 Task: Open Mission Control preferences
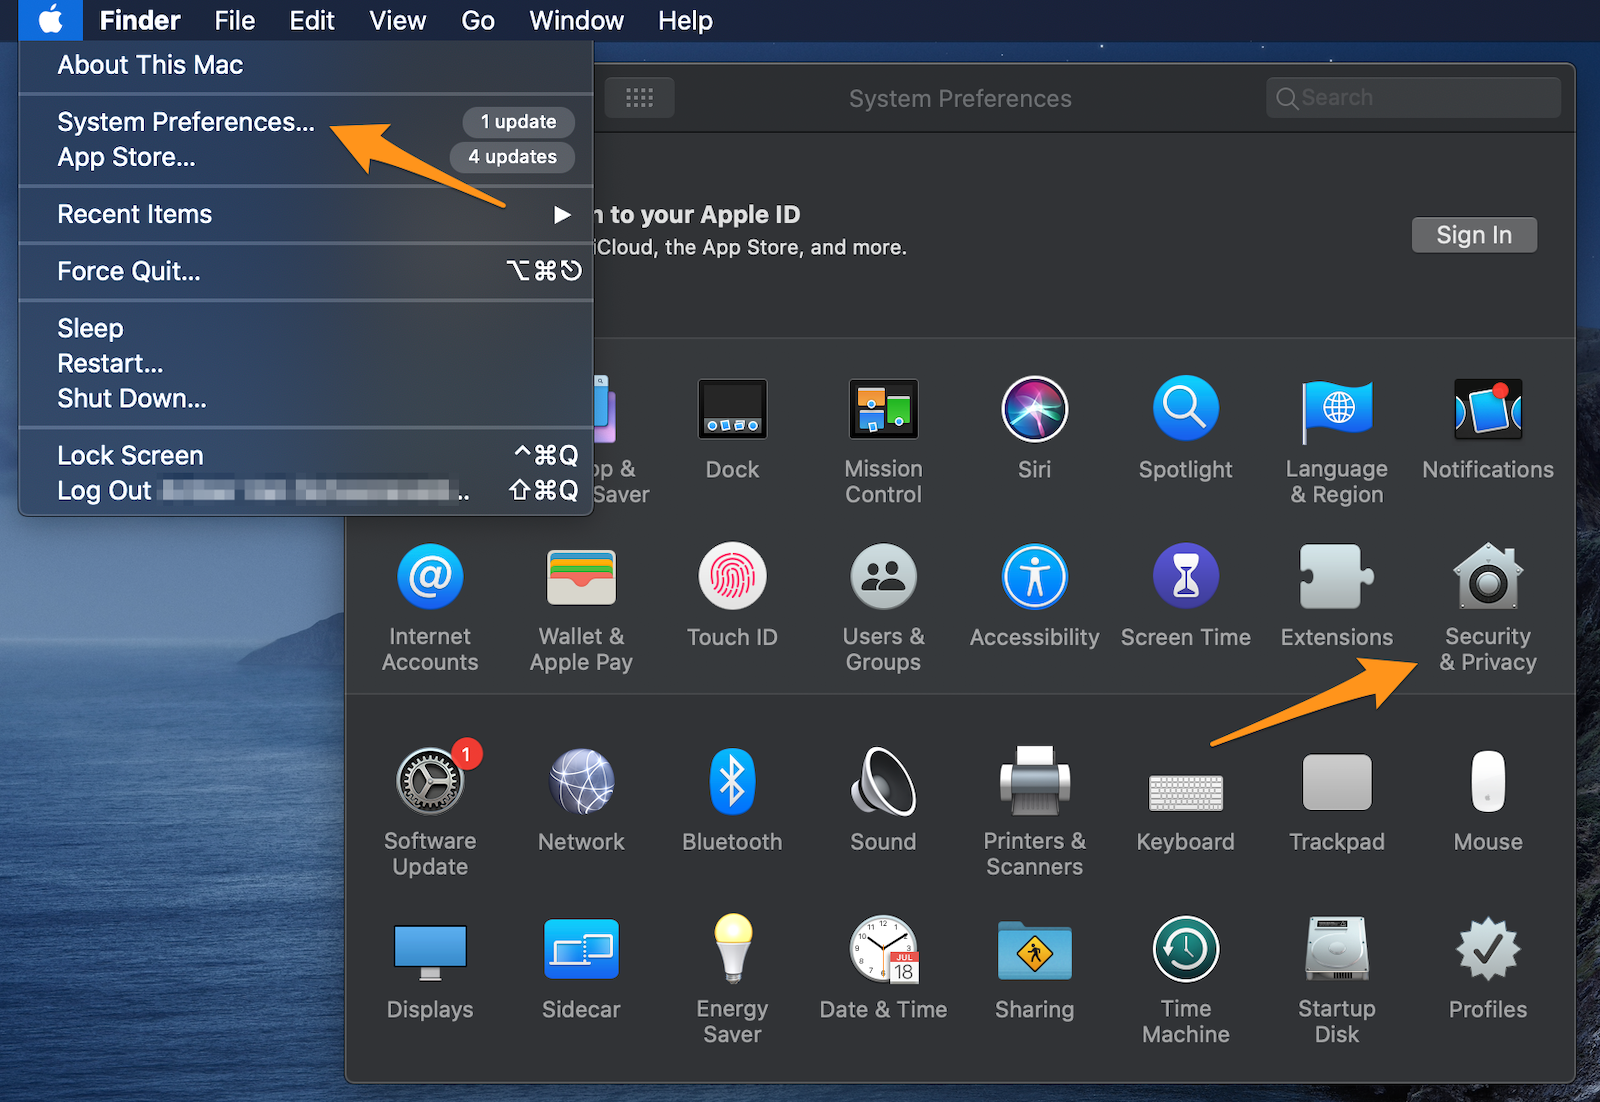coord(883,441)
